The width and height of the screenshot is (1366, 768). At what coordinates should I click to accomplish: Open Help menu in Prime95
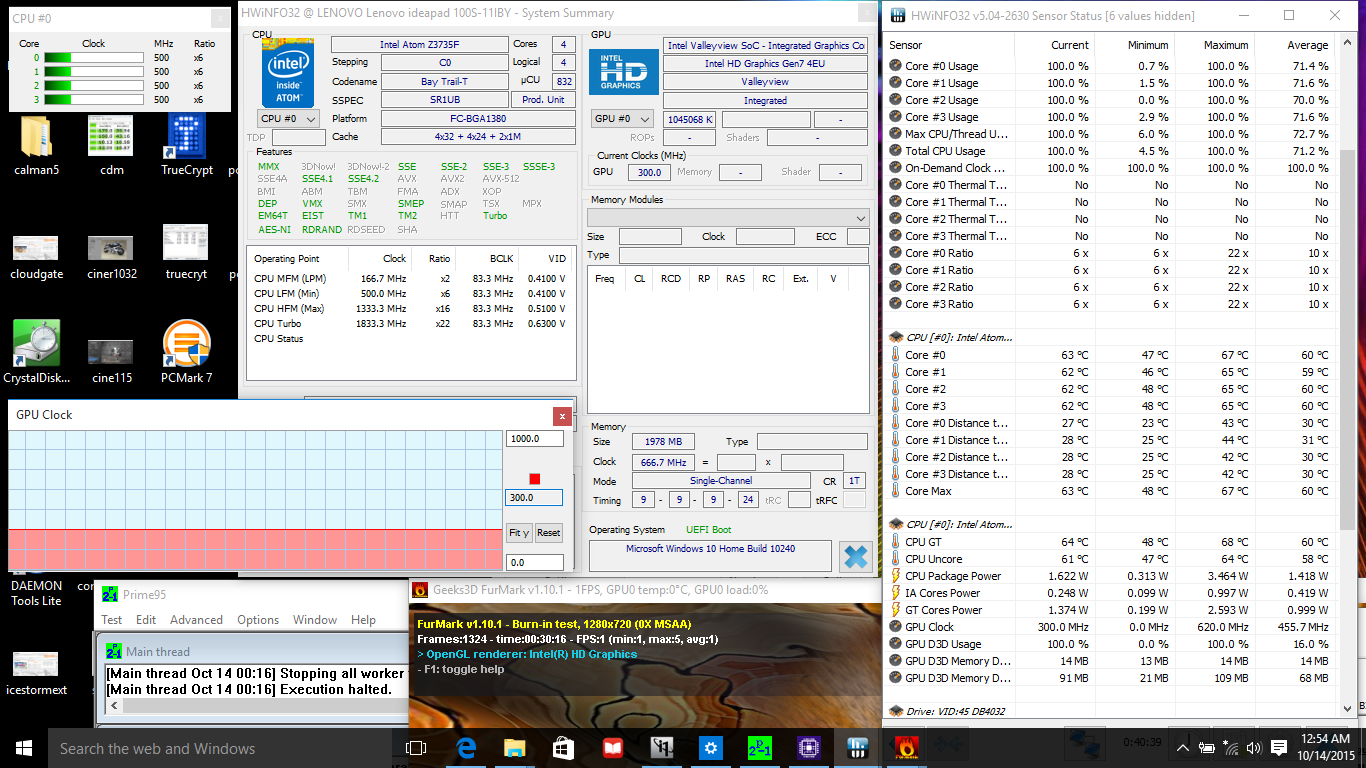(363, 620)
